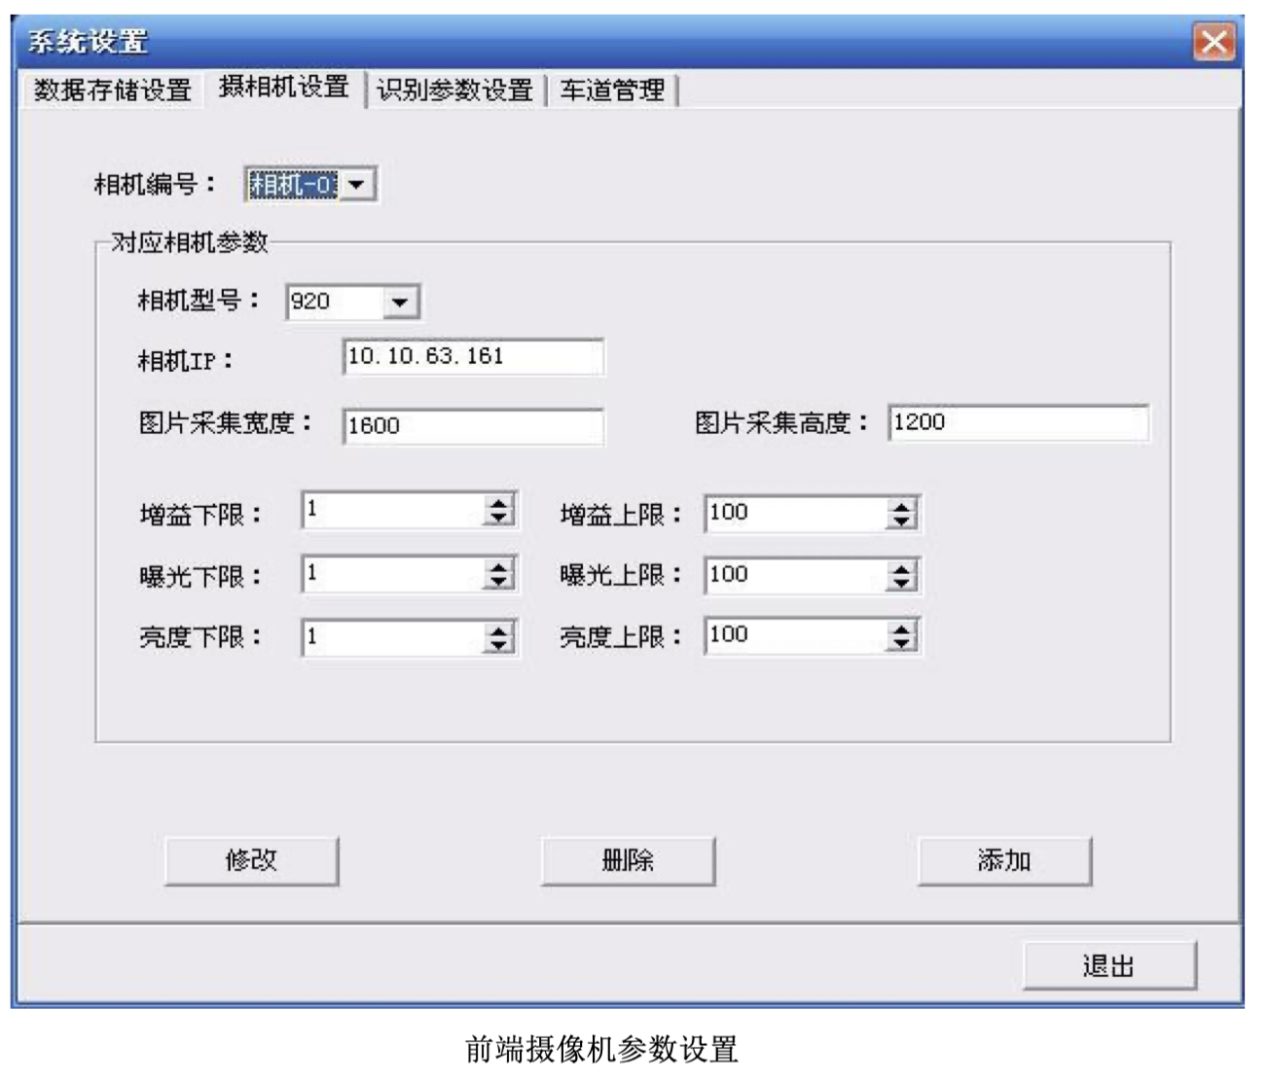Expand the 相机编号 dropdown list
This screenshot has width=1269, height=1080.
tap(357, 185)
